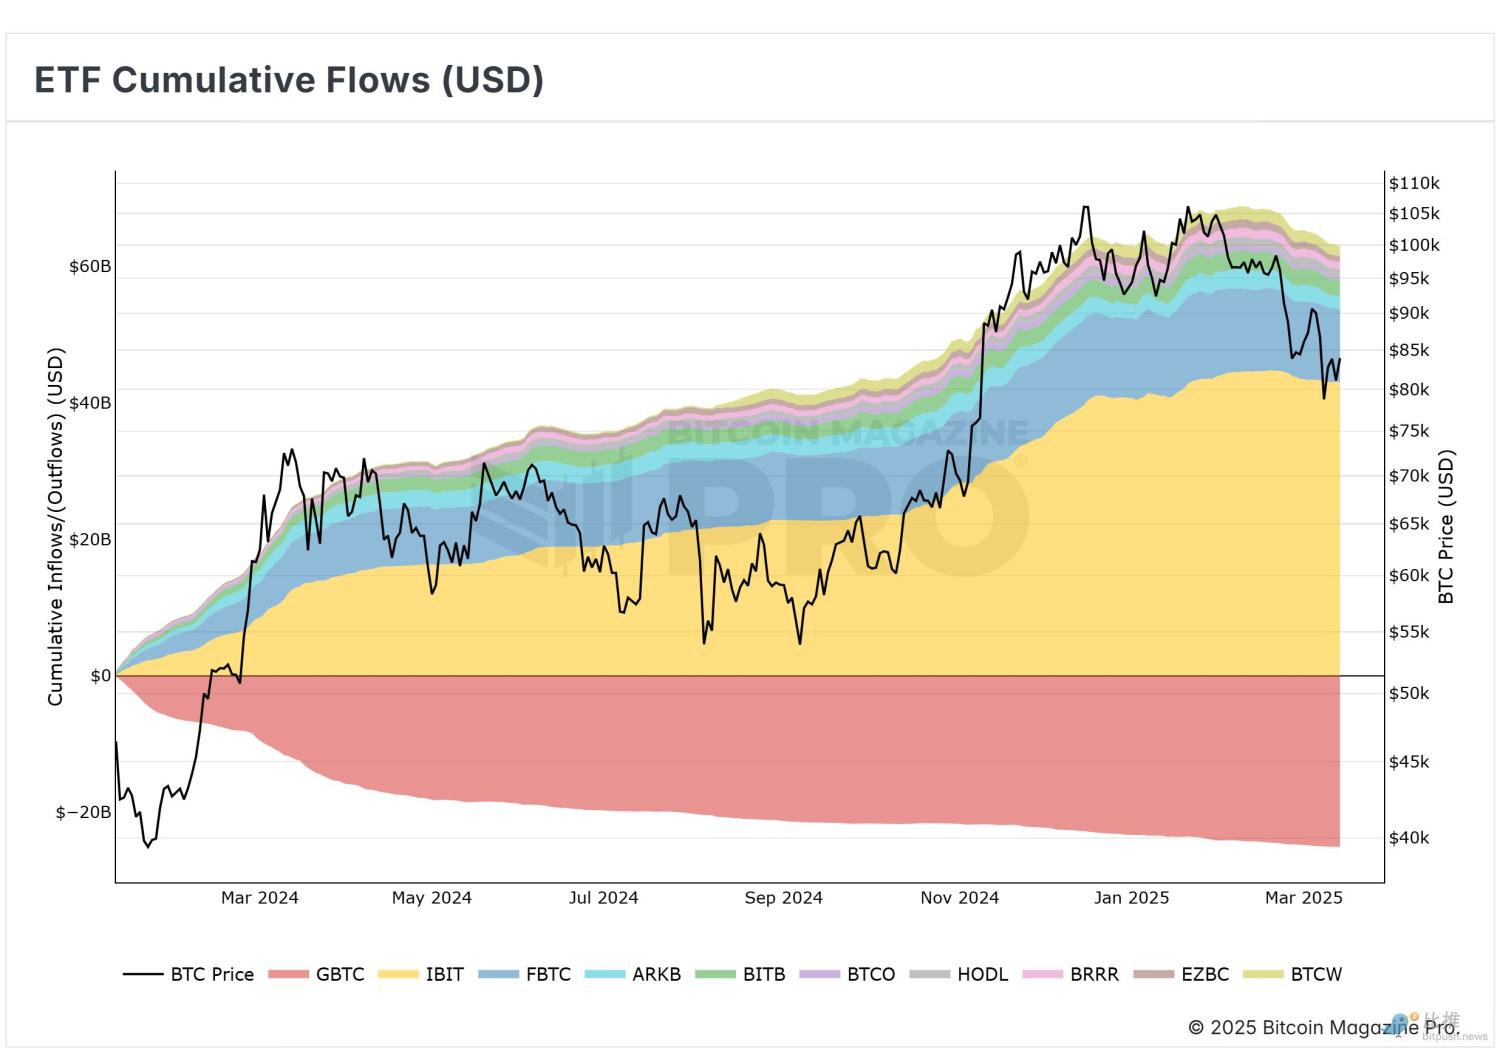The image size is (1500, 1053).
Task: Click the Jan 2025 x-axis label
Action: (x=1132, y=898)
